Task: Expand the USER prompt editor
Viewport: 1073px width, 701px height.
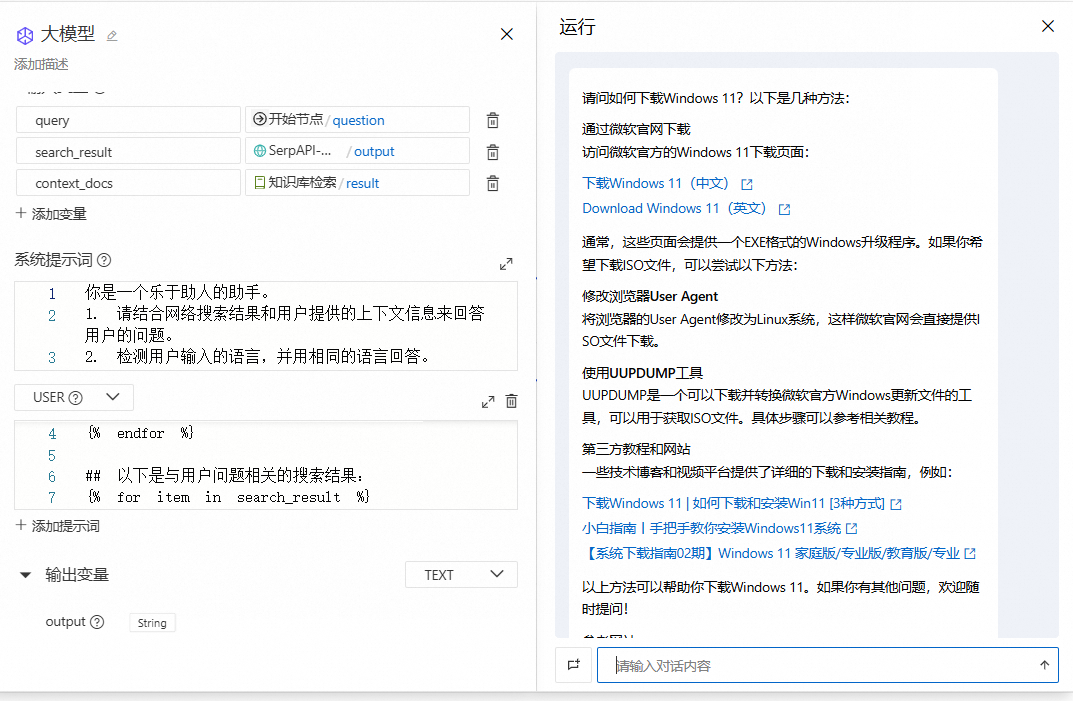Action: point(488,401)
